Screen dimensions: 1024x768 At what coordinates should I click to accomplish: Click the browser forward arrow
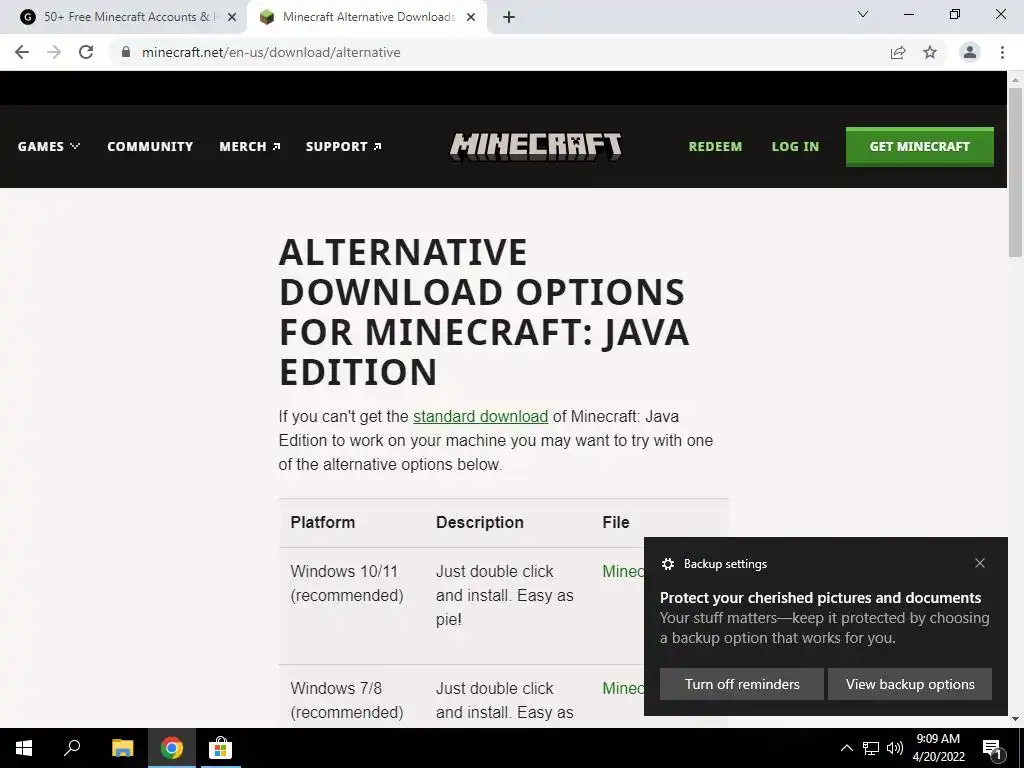click(x=54, y=52)
